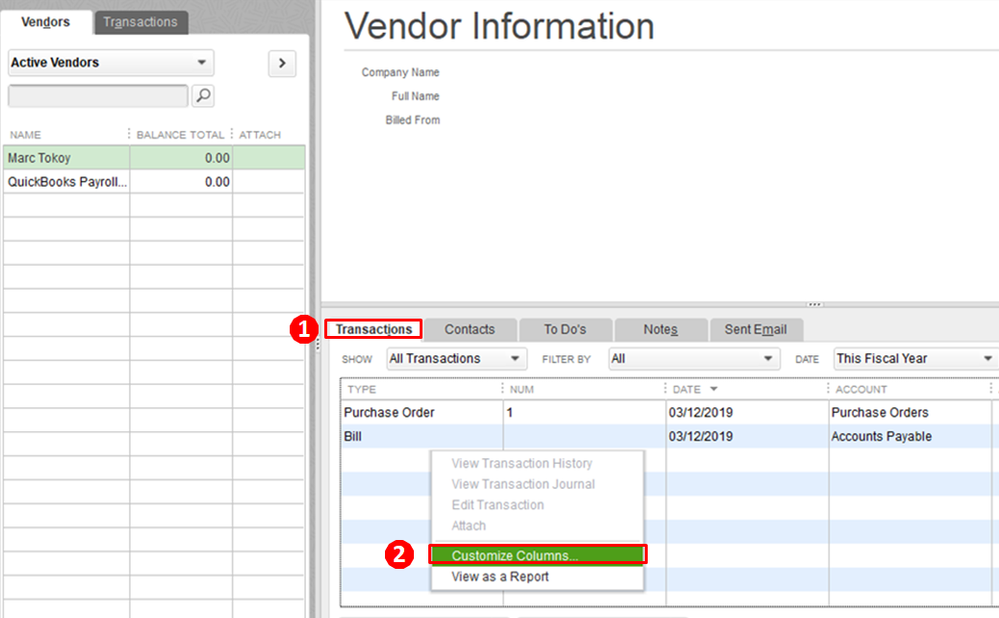Click Purchase Order number 1 cell
Screen dimensions: 999x618
[x=584, y=412]
